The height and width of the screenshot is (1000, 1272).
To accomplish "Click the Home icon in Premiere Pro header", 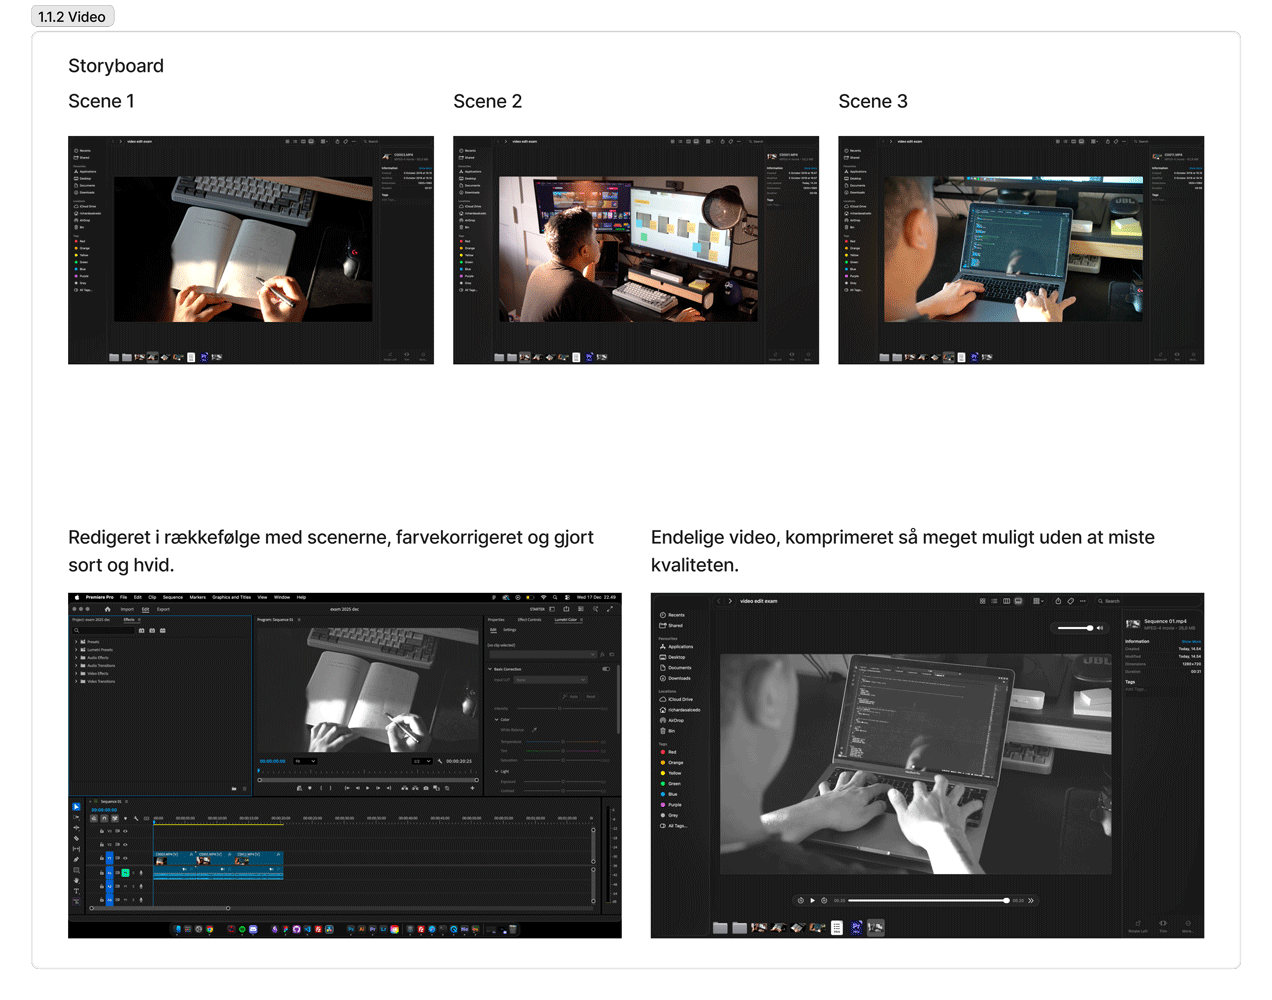I will pyautogui.click(x=107, y=609).
